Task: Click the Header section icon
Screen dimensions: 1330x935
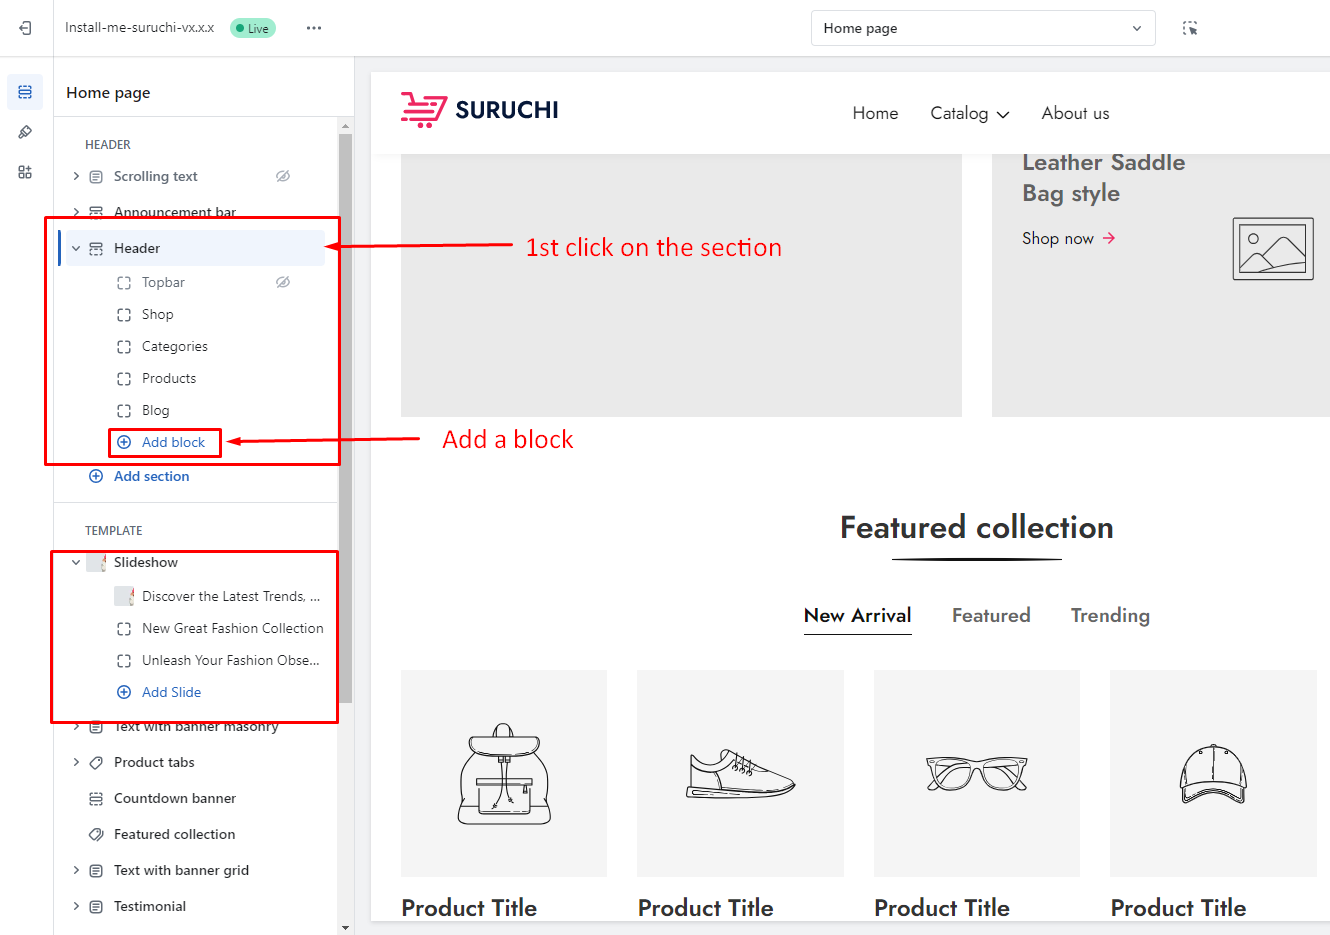Action: 96,249
